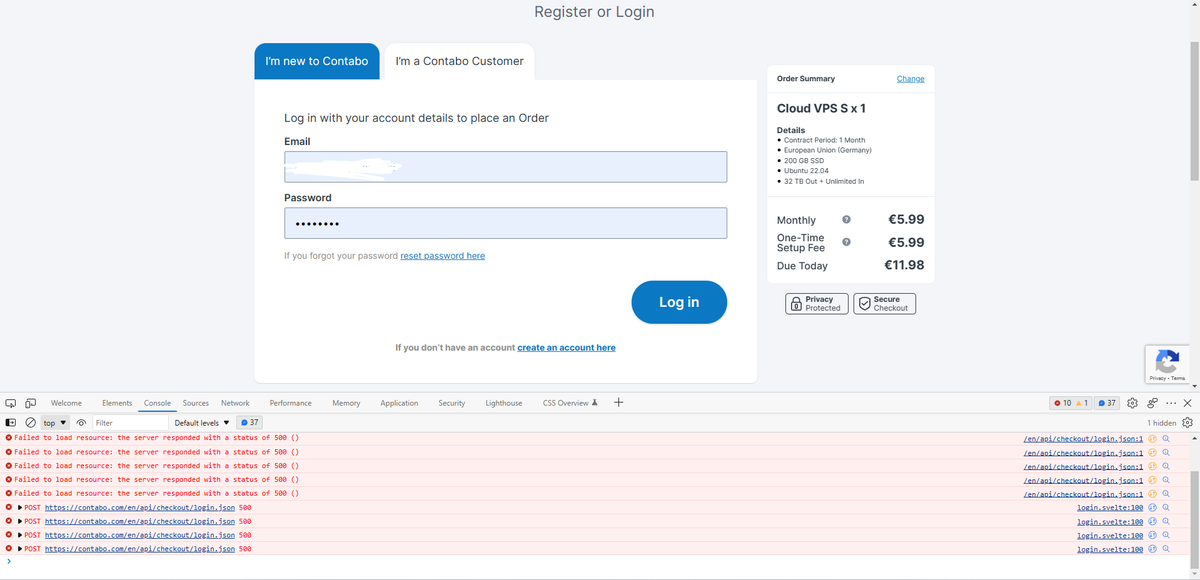This screenshot has height=580, width=1200.
Task: Switch to the Welcome tab in DevTools
Action: 66,403
